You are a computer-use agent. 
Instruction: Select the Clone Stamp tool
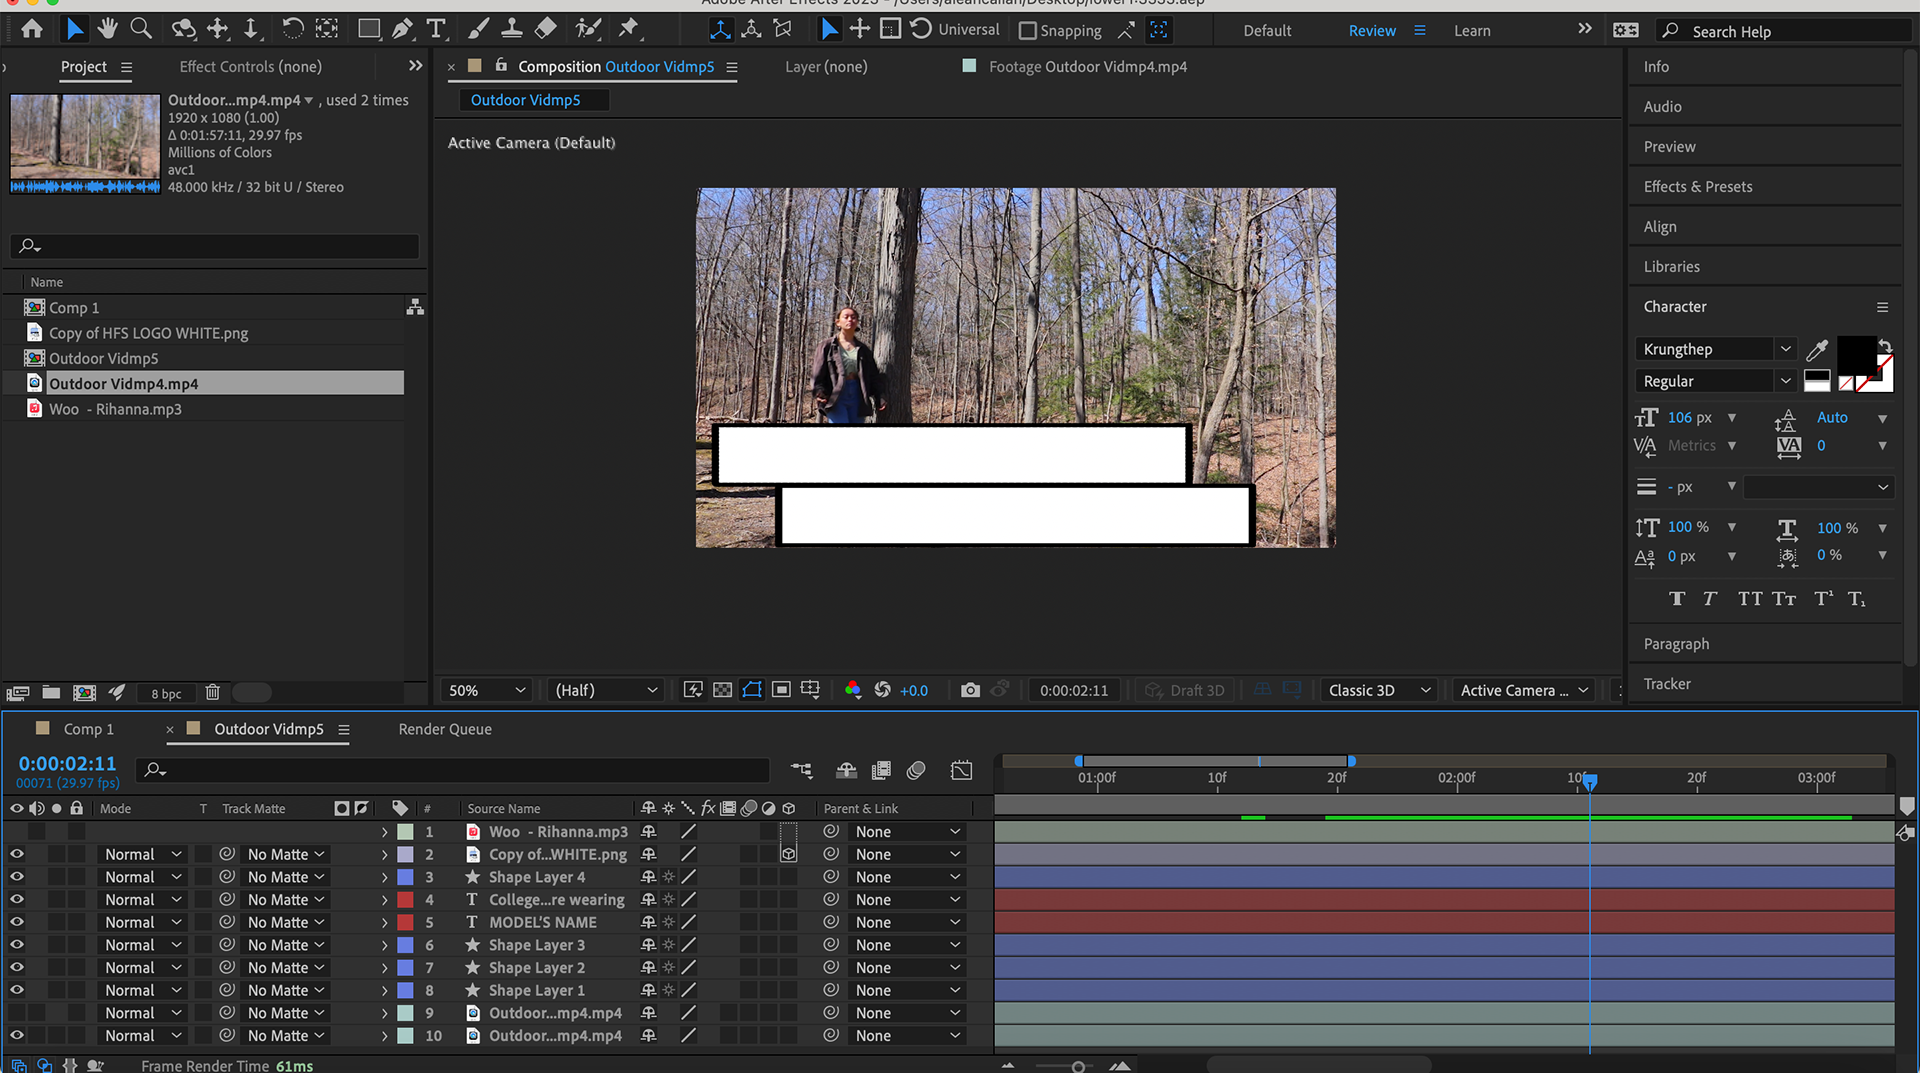click(x=511, y=29)
